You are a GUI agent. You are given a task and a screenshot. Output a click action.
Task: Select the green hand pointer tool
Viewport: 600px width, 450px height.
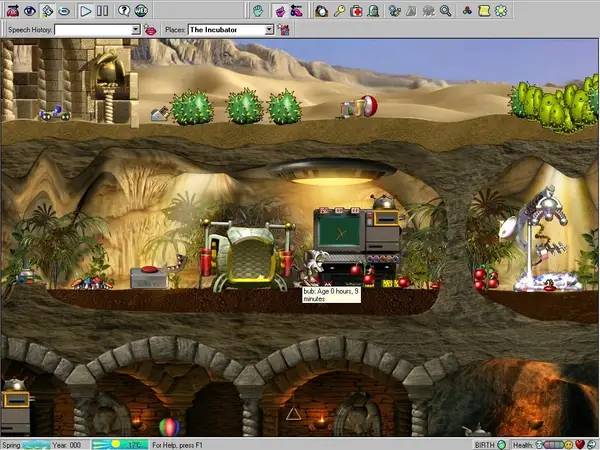[257, 10]
